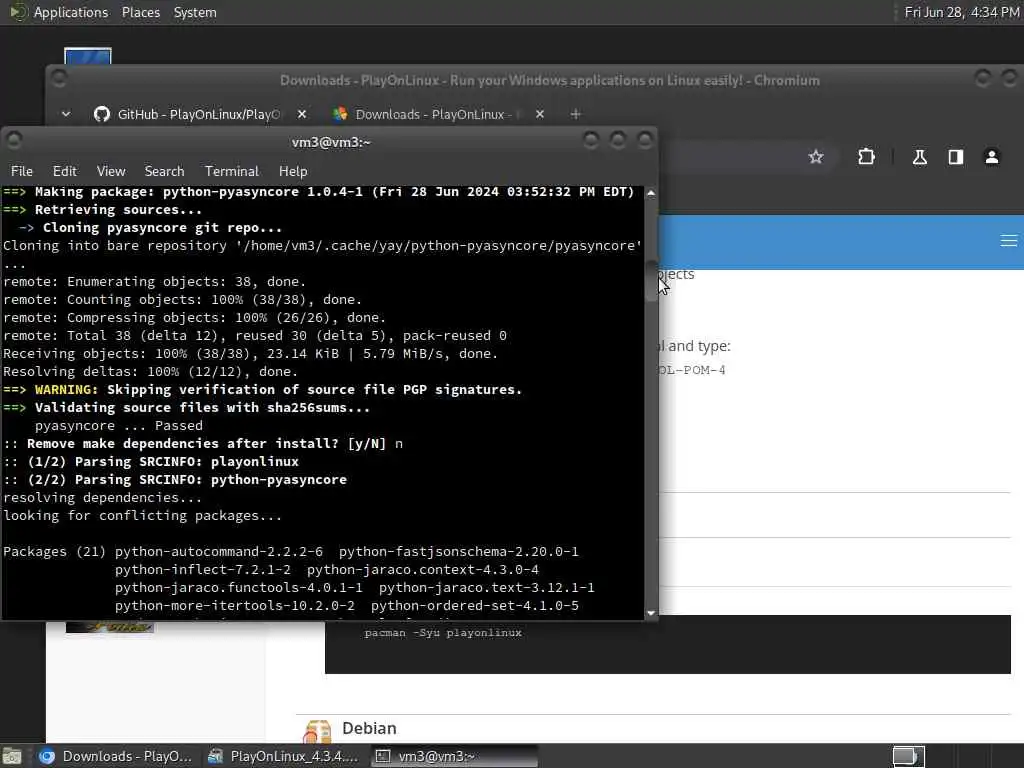1024x768 pixels.
Task: Click terminal window title vm3@vm3:~
Action: tap(331, 142)
